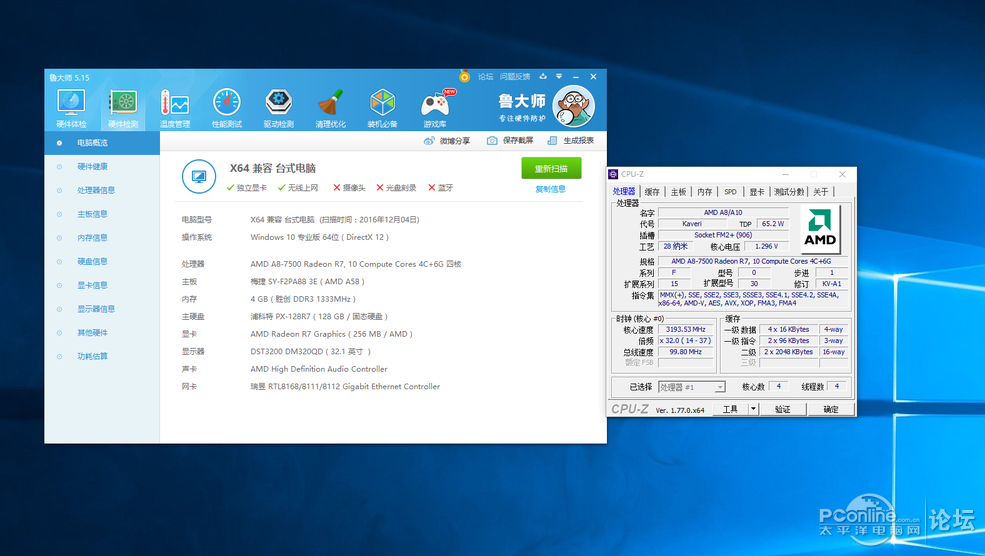Open 驱动检测 driver detection icon
The height and width of the screenshot is (556, 985).
click(278, 108)
